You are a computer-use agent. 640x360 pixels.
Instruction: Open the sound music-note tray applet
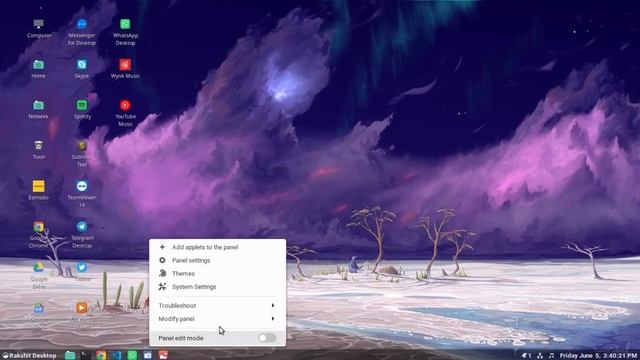[x=551, y=356]
